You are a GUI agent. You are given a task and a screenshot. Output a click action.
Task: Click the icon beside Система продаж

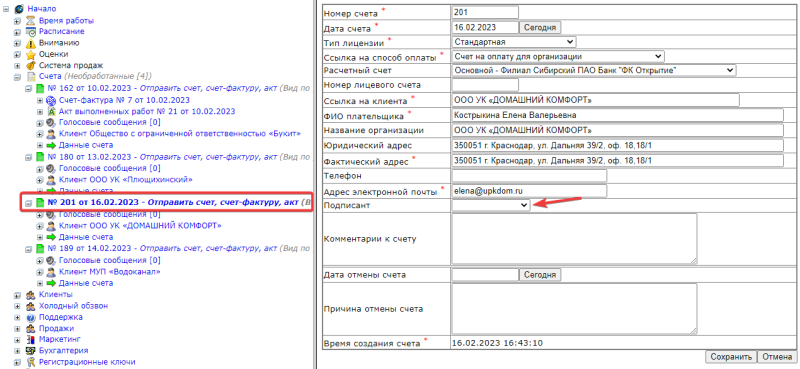(31, 65)
